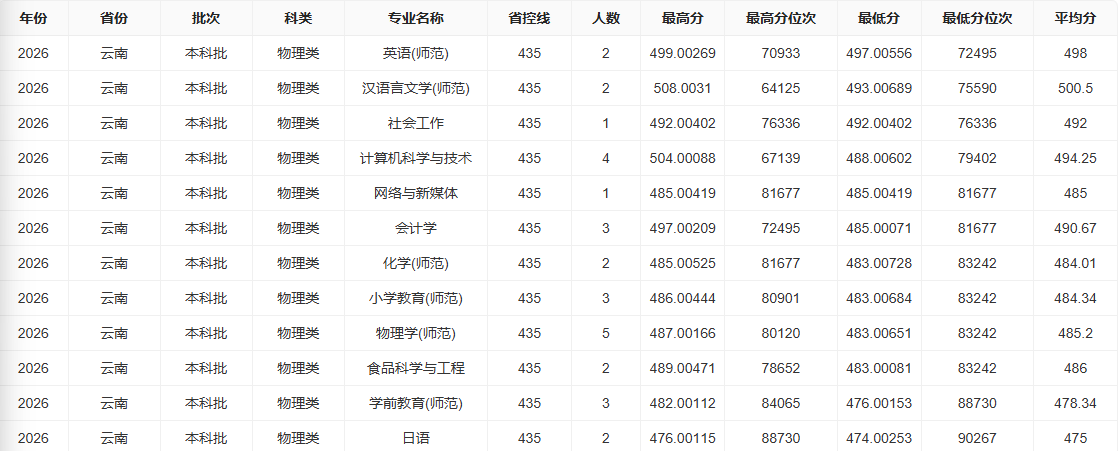Click average score 484.01

[x=1075, y=264]
